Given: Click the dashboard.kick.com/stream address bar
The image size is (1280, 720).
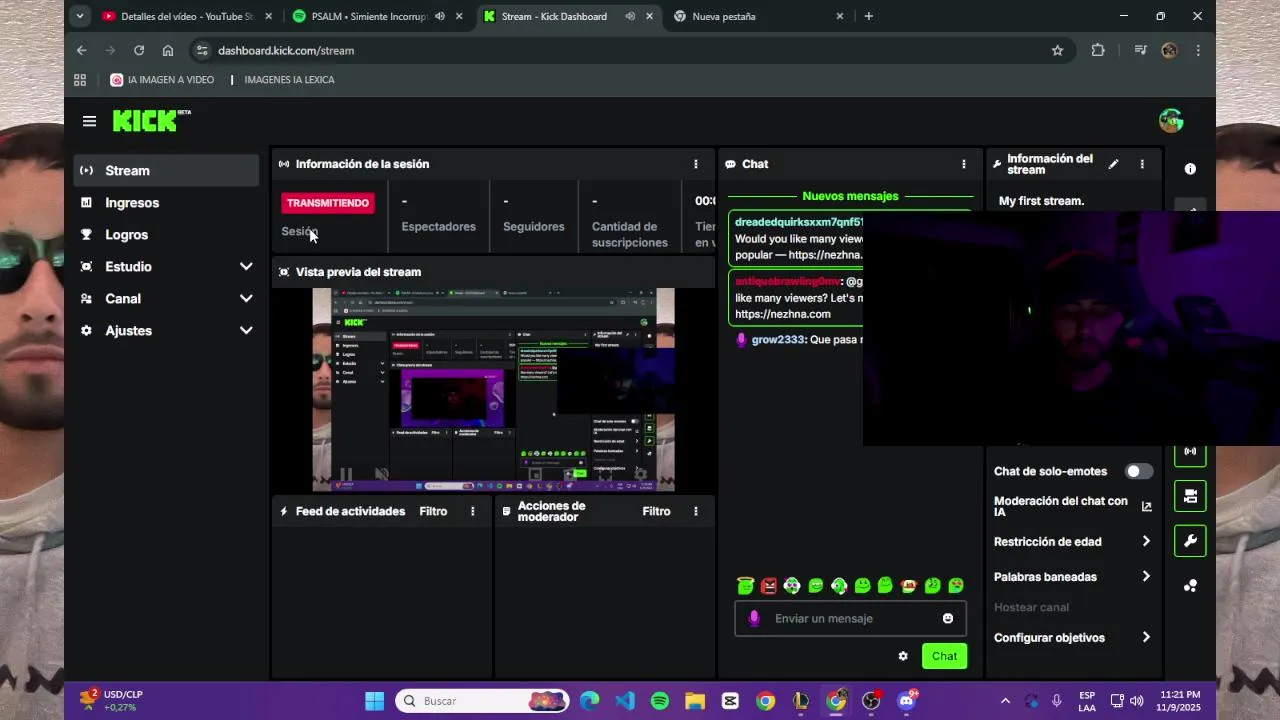Looking at the screenshot, I should pos(630,50).
